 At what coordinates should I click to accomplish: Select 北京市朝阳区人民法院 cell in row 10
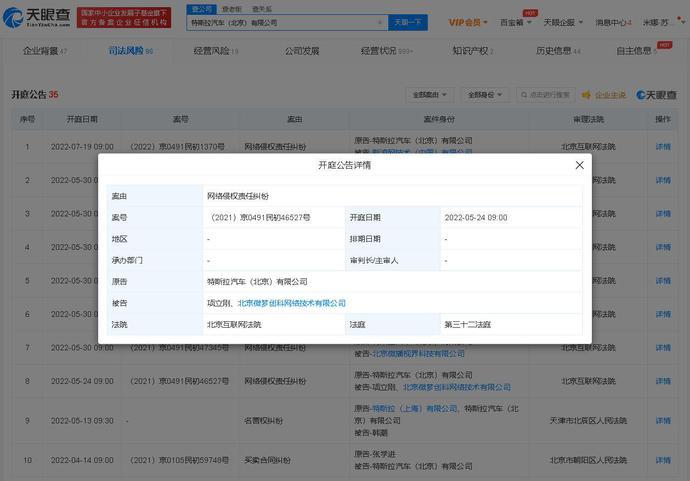[588, 460]
